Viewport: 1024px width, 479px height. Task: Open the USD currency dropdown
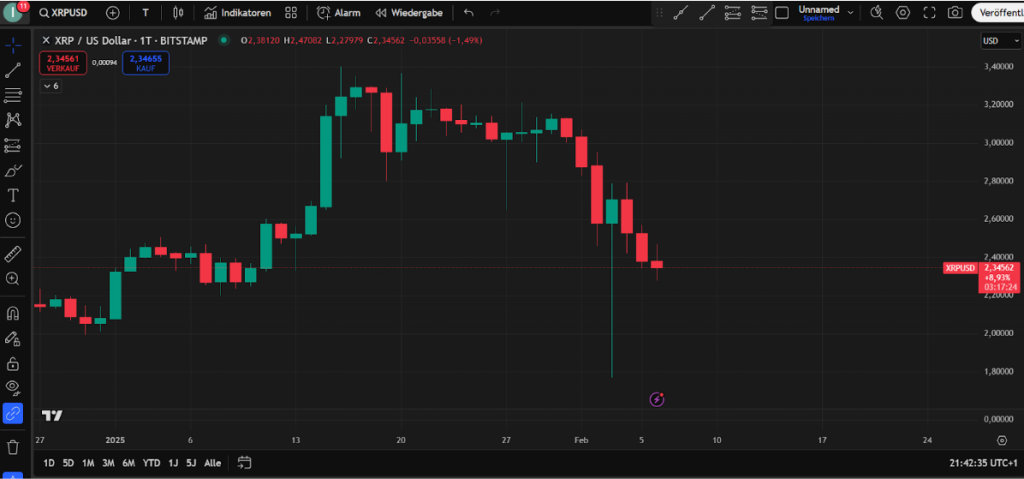(999, 41)
